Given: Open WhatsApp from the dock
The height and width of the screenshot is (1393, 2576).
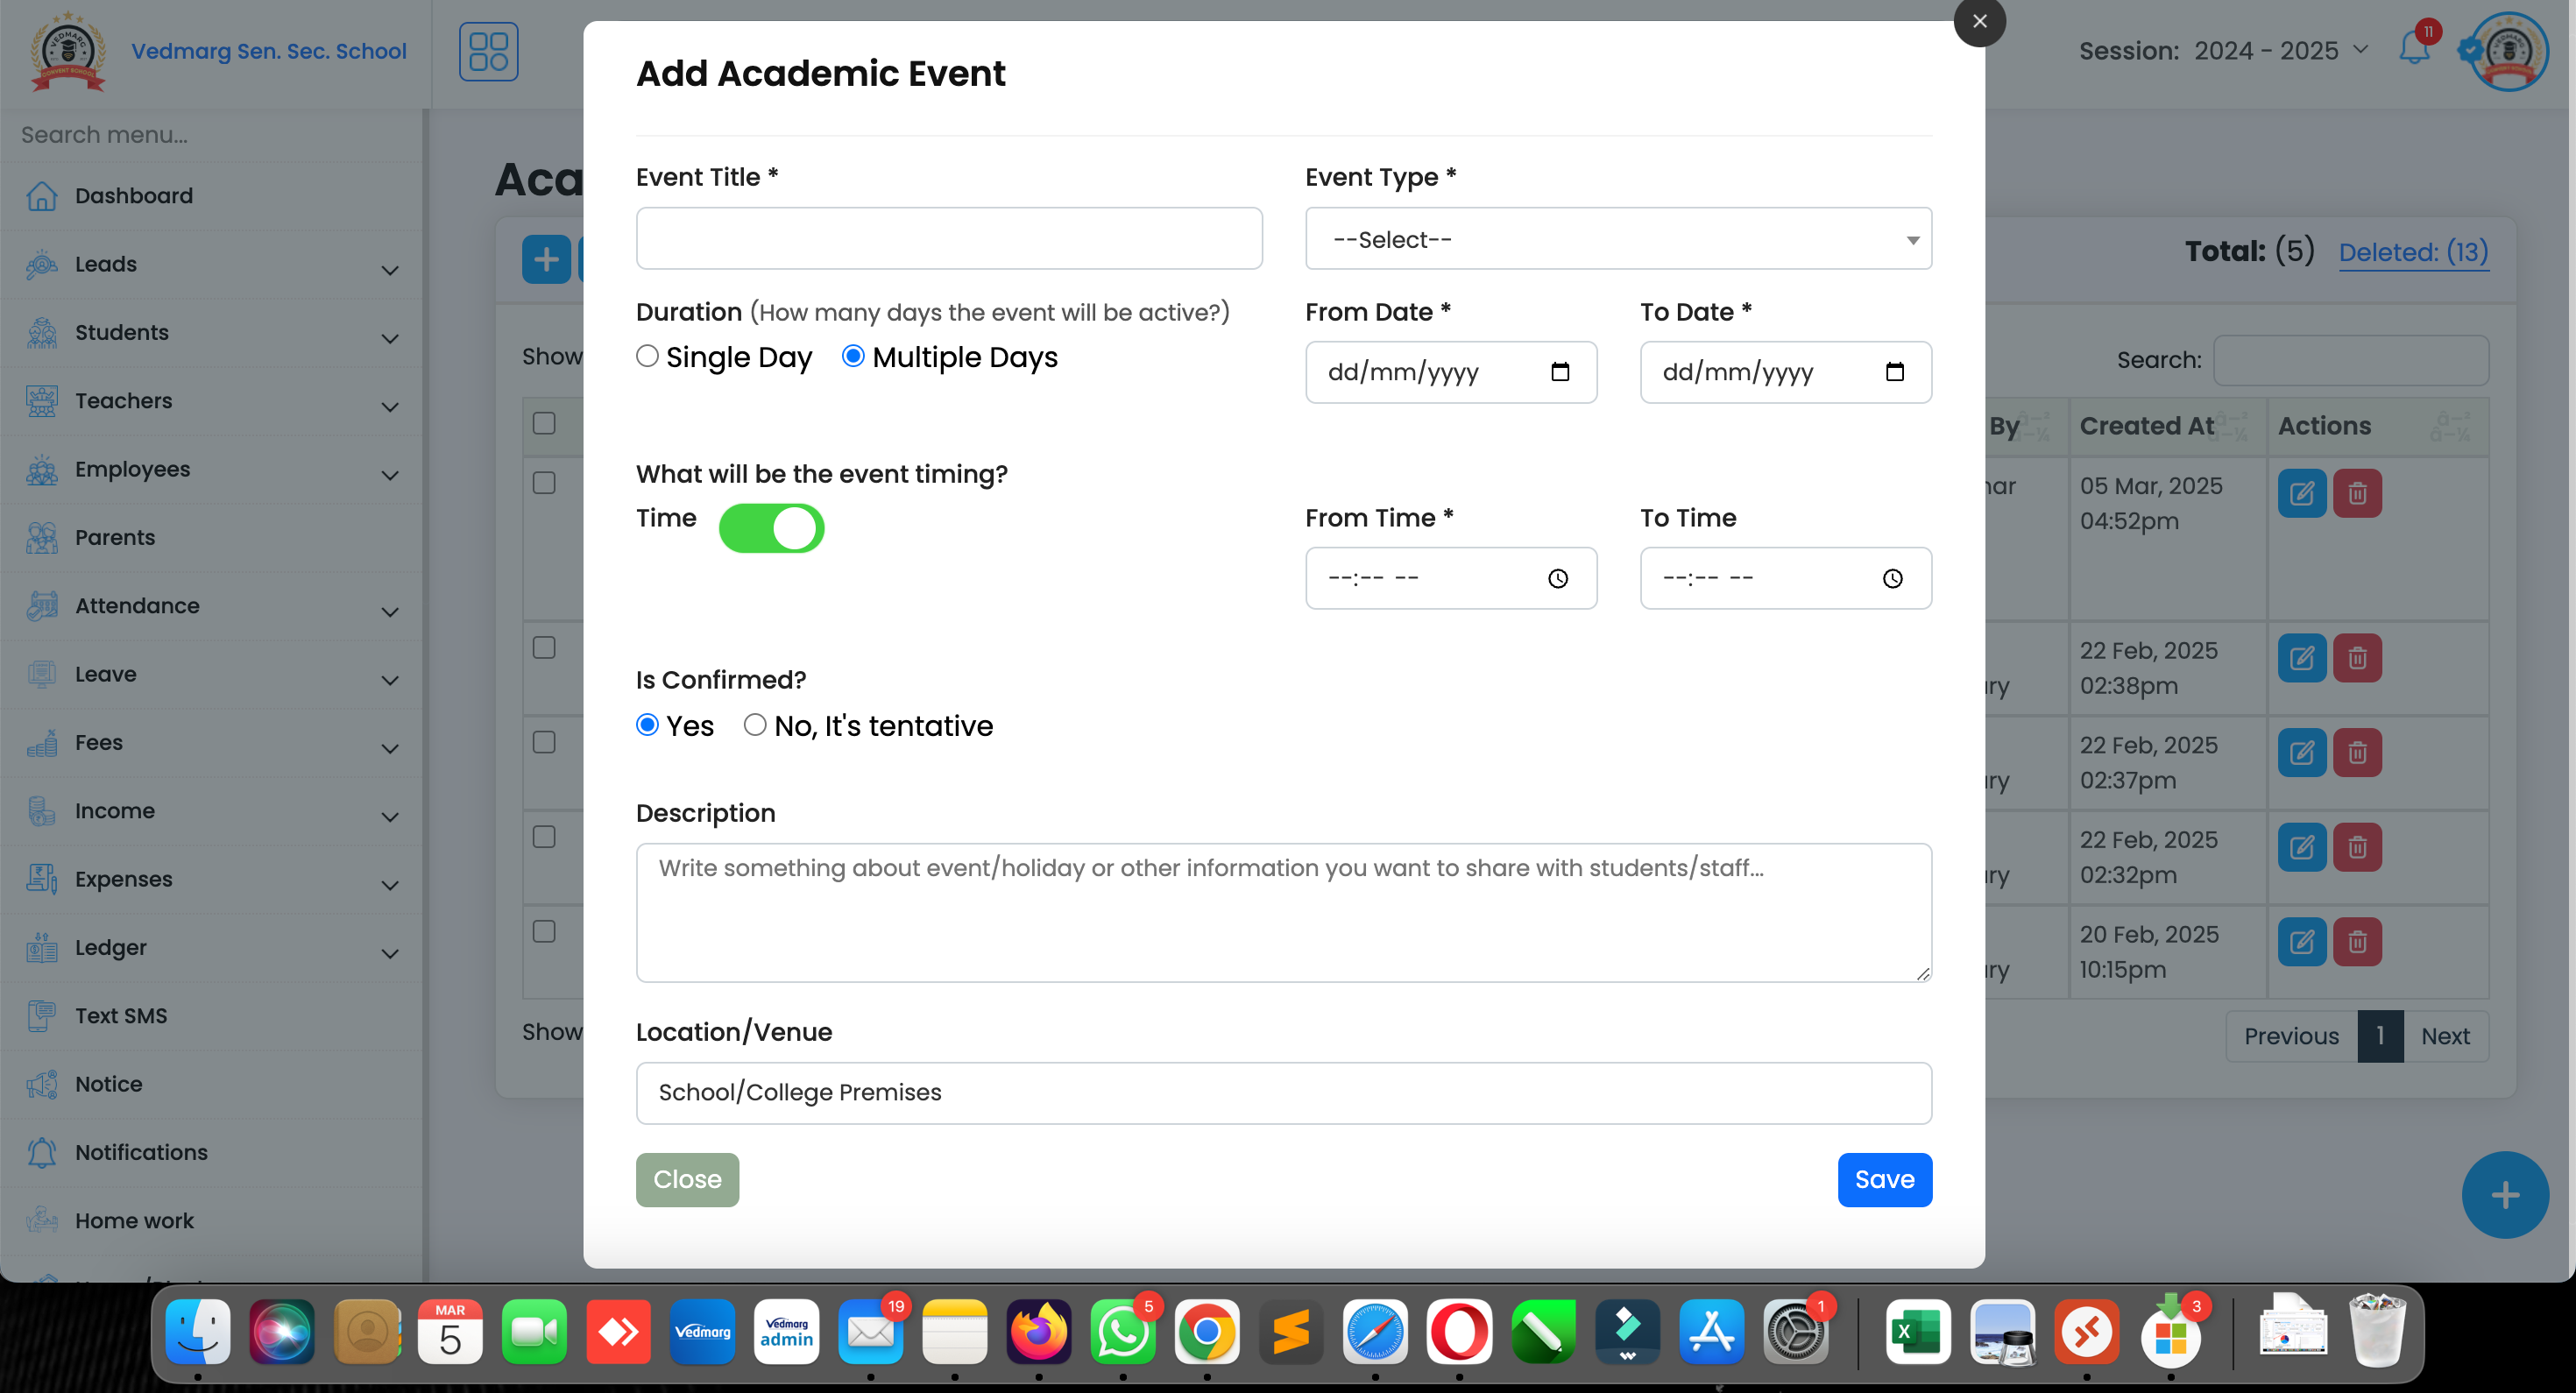Looking at the screenshot, I should point(1123,1331).
